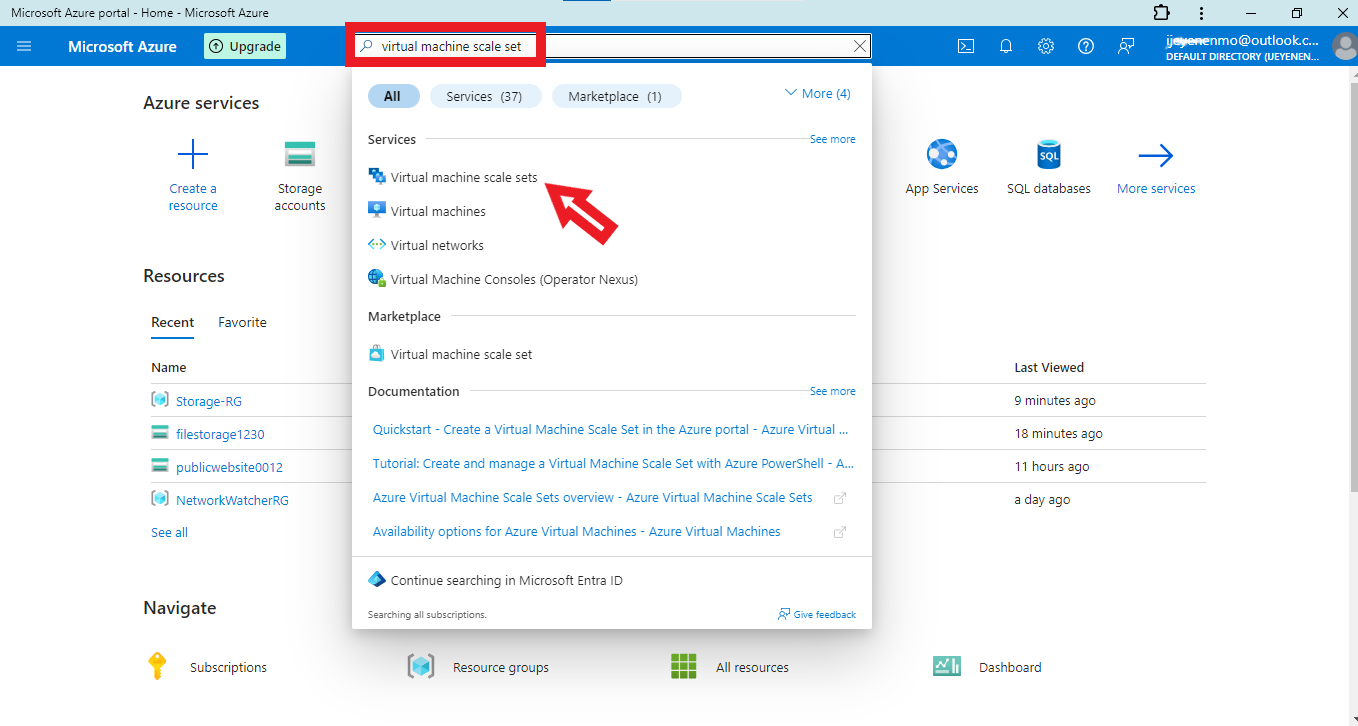Open the portal settings gear
The image size is (1358, 726).
point(1046,46)
